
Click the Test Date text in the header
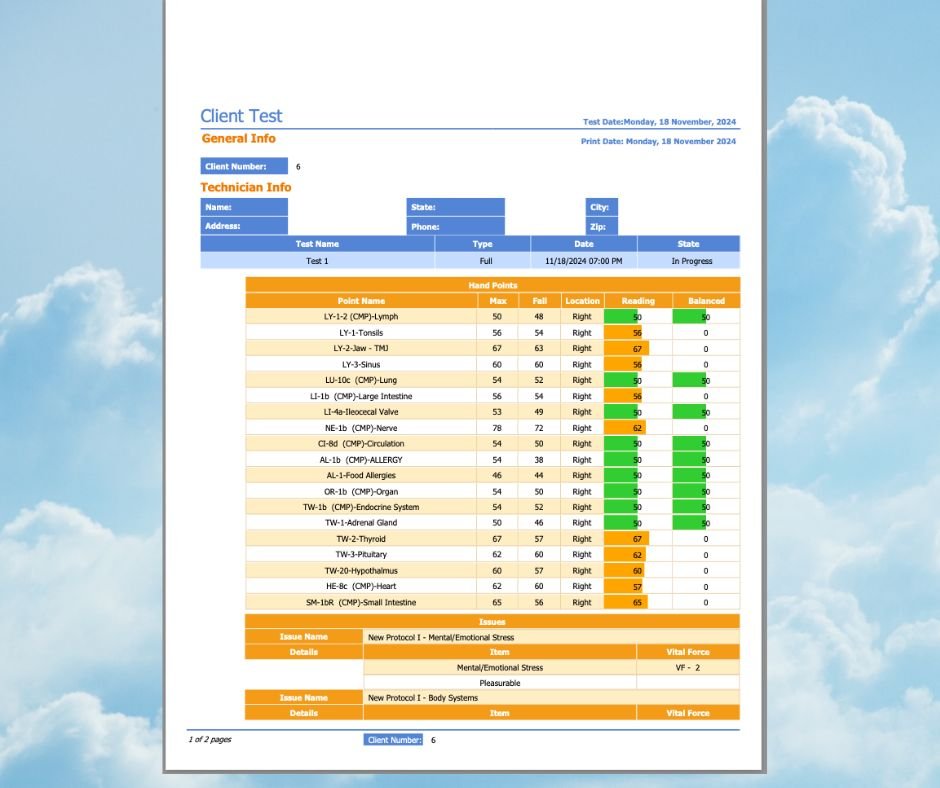tap(659, 122)
